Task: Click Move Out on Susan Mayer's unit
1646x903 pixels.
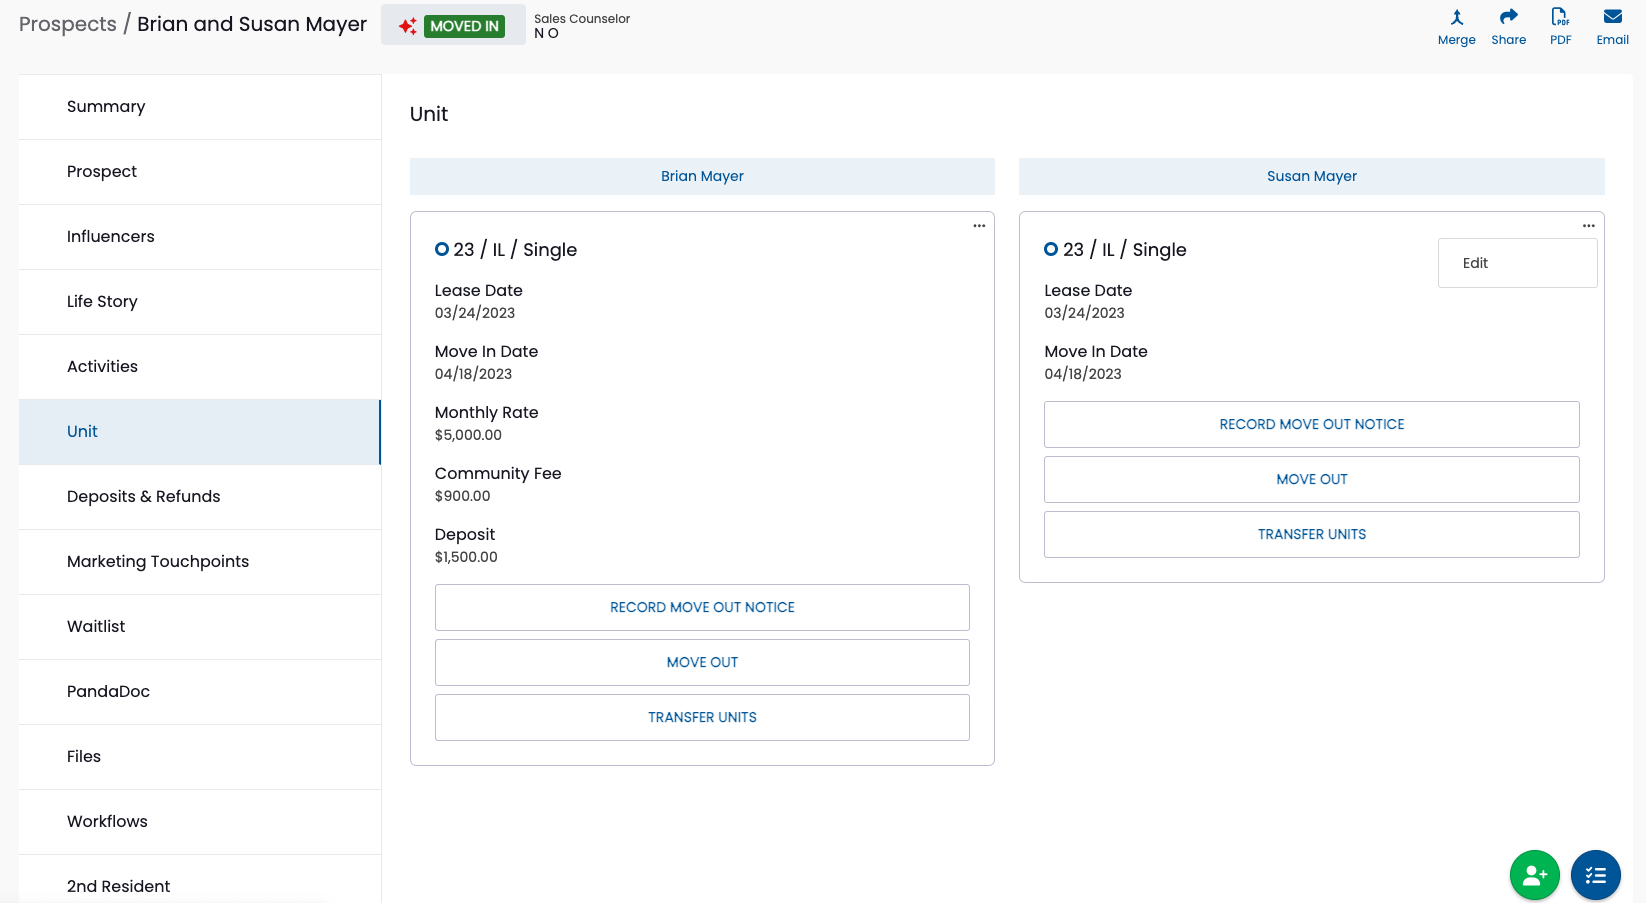Action: 1312,480
